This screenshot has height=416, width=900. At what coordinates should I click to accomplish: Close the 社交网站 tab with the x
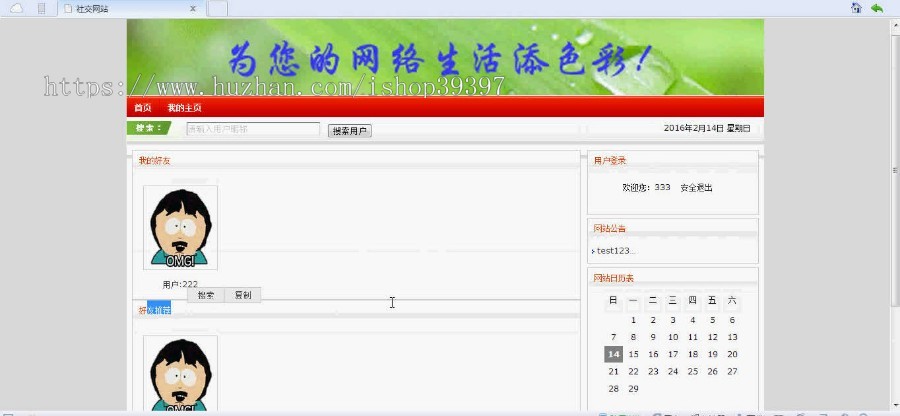[193, 9]
